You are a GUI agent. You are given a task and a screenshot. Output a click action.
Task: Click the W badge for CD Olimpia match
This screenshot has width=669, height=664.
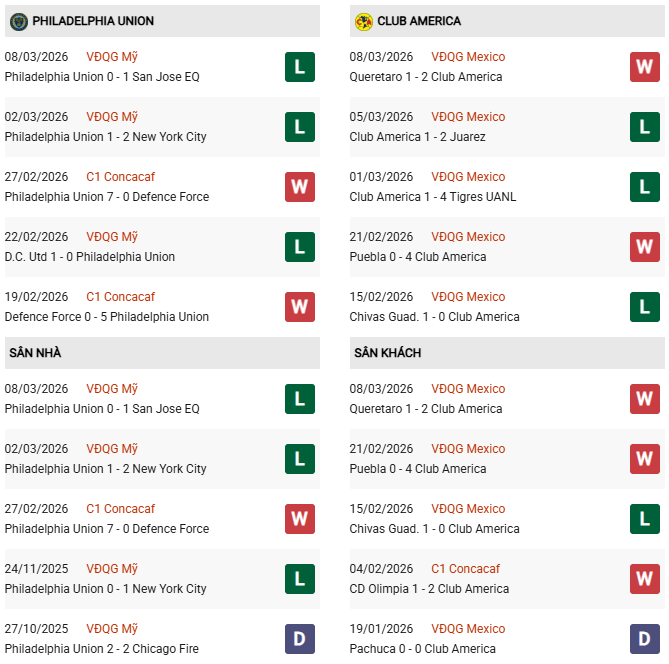[x=645, y=579]
